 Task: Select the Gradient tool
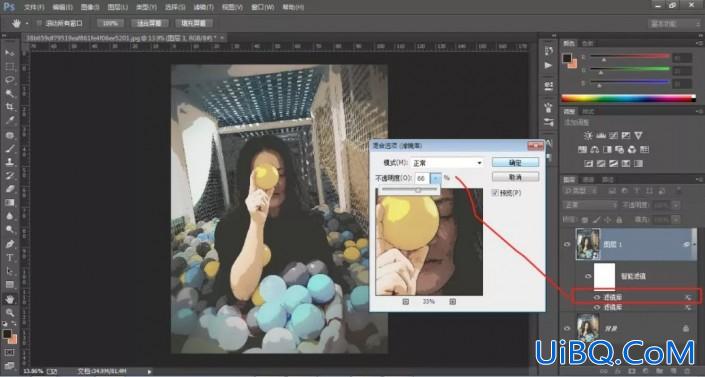coord(9,203)
